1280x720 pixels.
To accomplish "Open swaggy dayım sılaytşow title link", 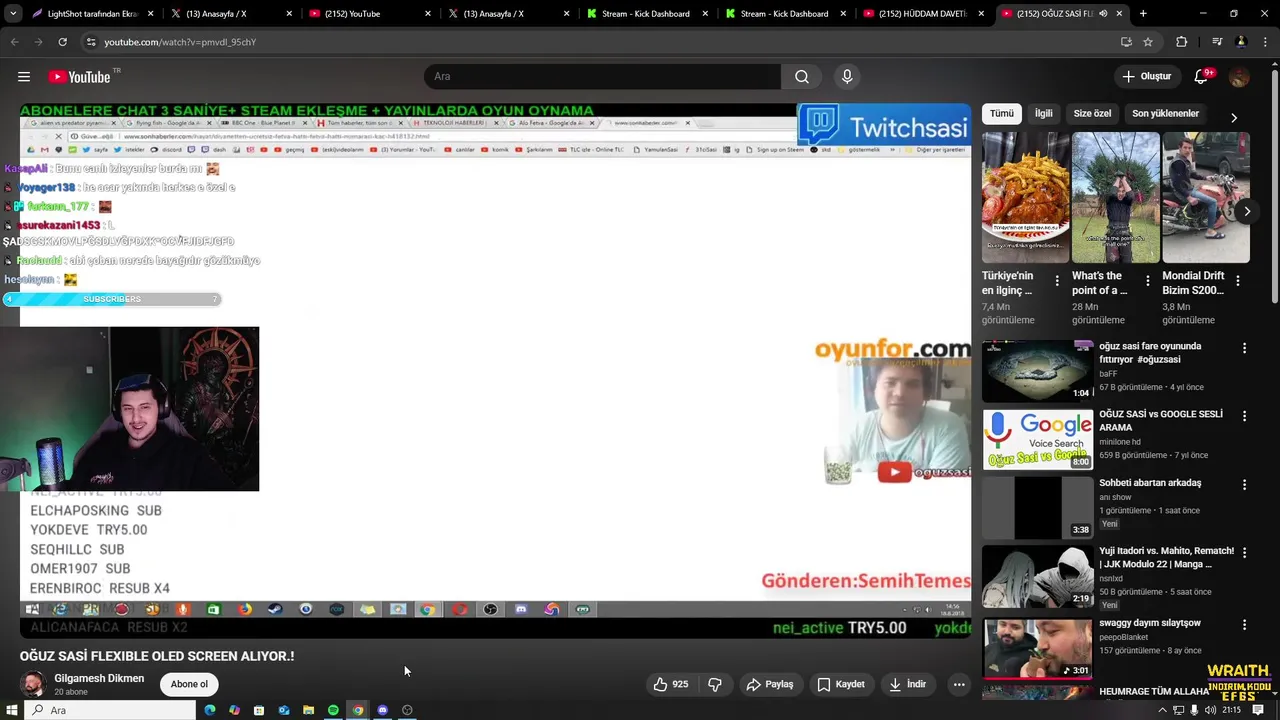I will point(1150,623).
